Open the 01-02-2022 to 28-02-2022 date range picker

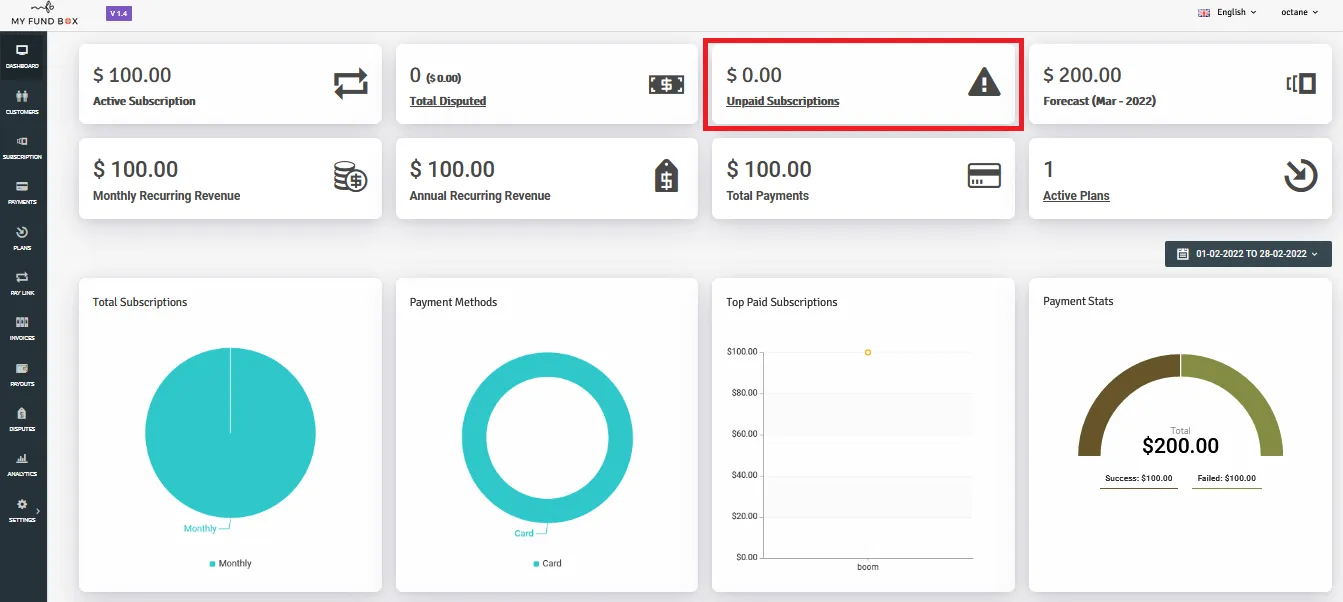(x=1248, y=254)
